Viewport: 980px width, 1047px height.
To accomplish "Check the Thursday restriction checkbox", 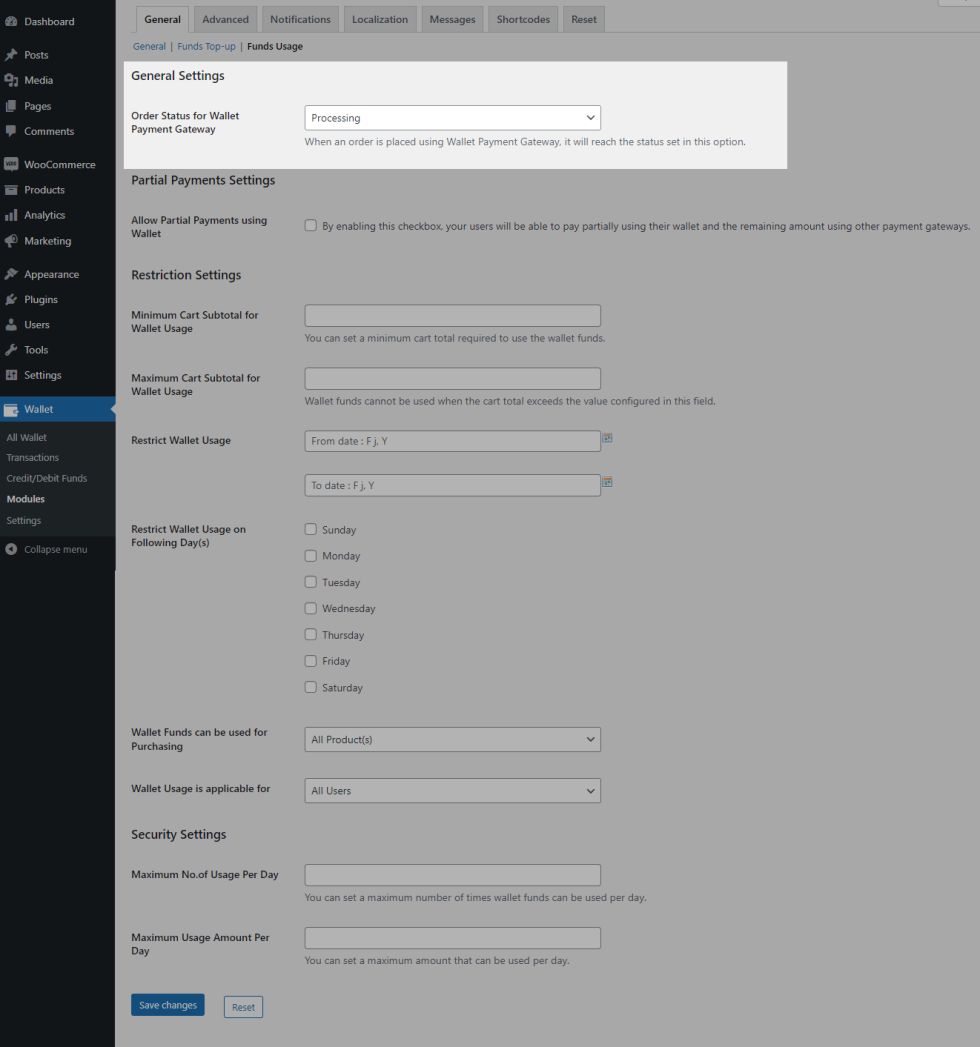I will pyautogui.click(x=310, y=634).
